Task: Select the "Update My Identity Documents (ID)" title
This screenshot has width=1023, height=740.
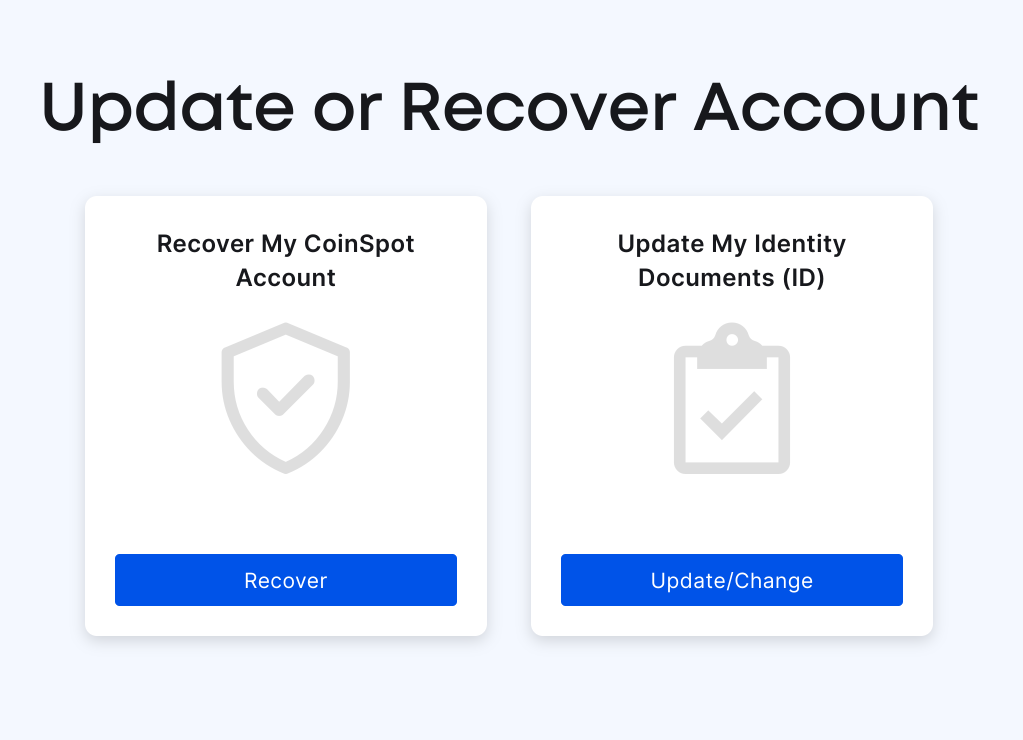Action: click(732, 261)
